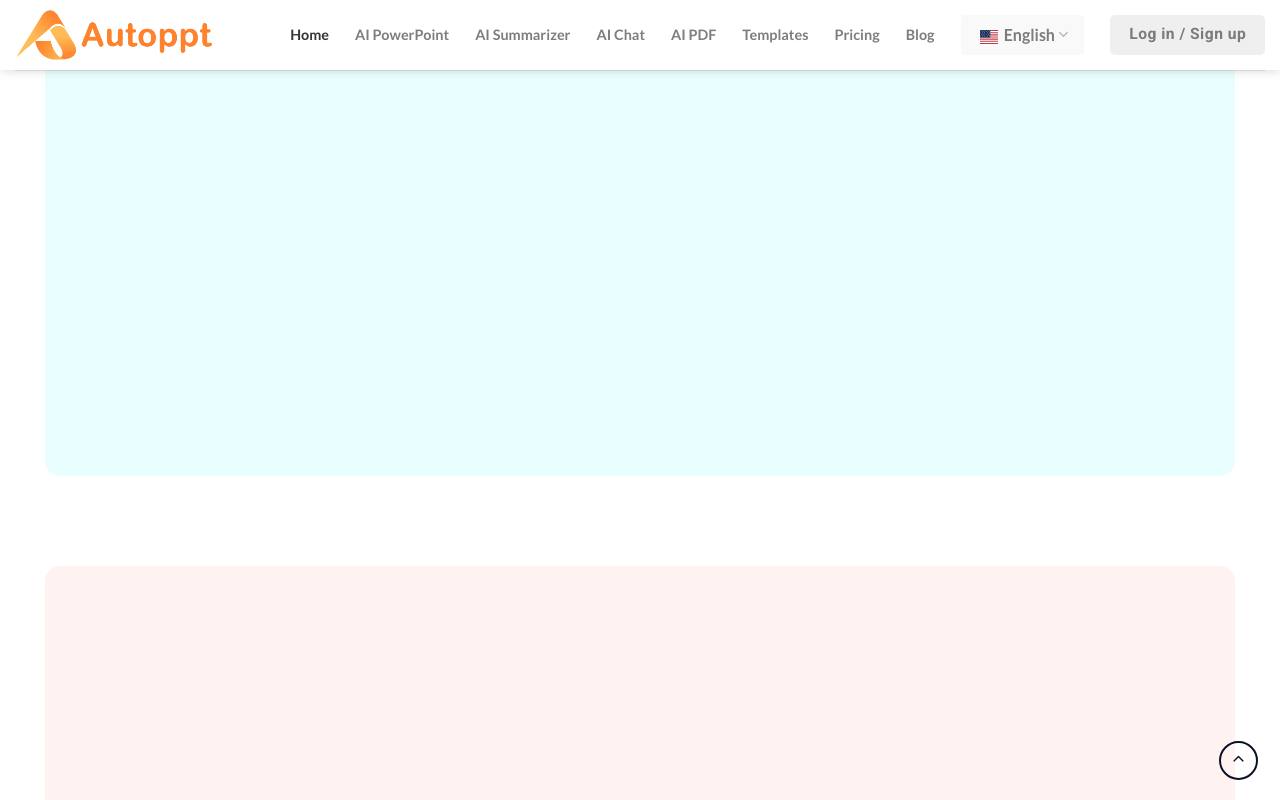View the Pricing page

857,35
